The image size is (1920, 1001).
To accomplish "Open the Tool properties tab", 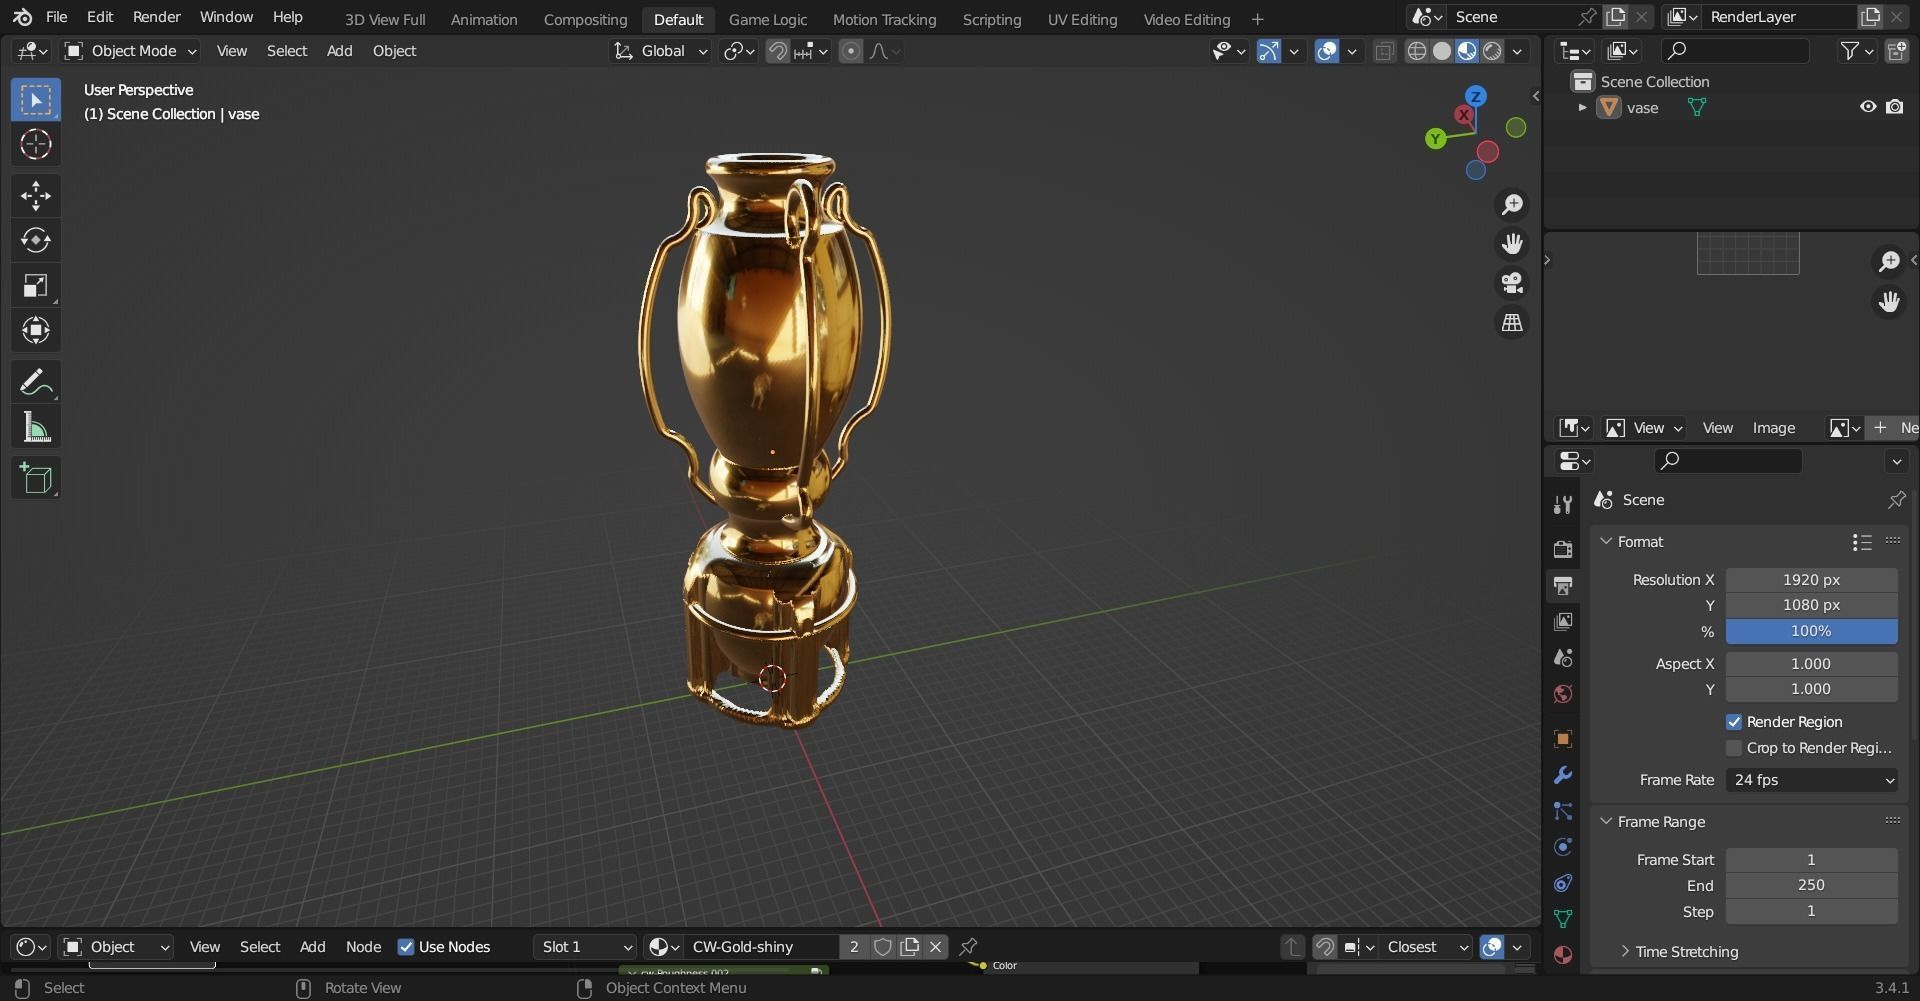I will [1563, 505].
